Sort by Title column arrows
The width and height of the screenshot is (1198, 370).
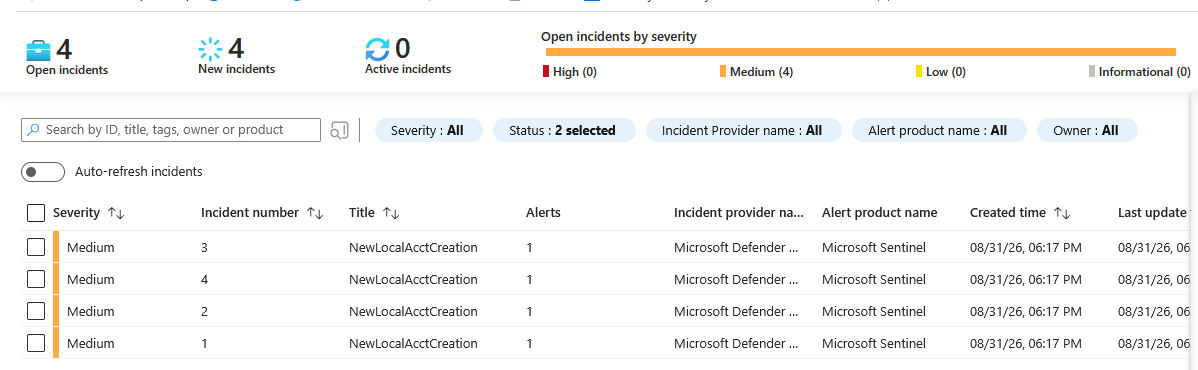pyautogui.click(x=391, y=213)
